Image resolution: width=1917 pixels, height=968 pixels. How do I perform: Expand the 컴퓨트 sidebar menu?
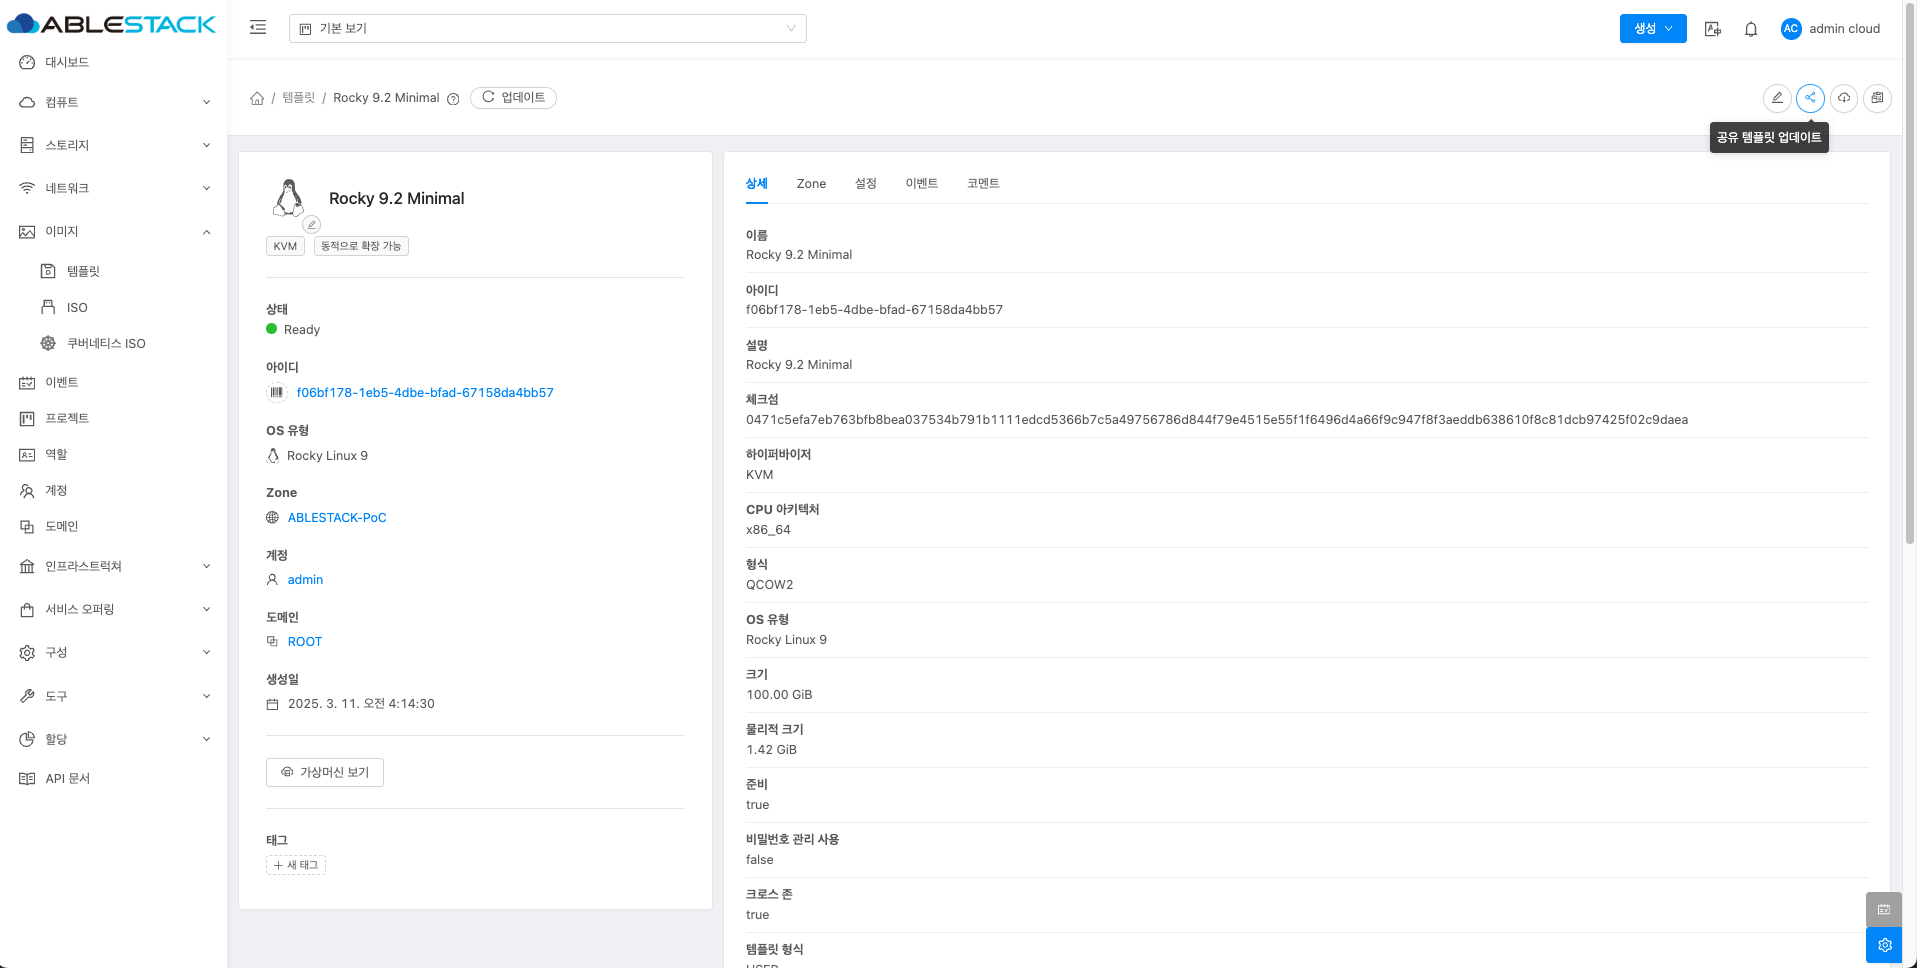pyautogui.click(x=113, y=102)
